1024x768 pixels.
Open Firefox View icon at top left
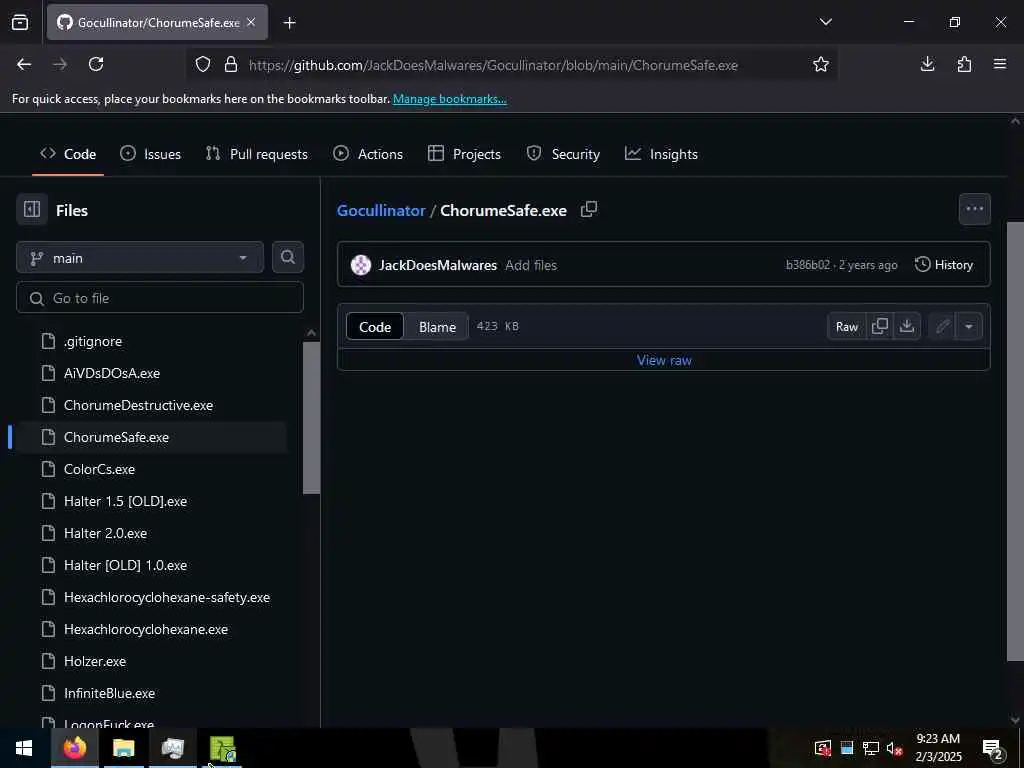[20, 22]
